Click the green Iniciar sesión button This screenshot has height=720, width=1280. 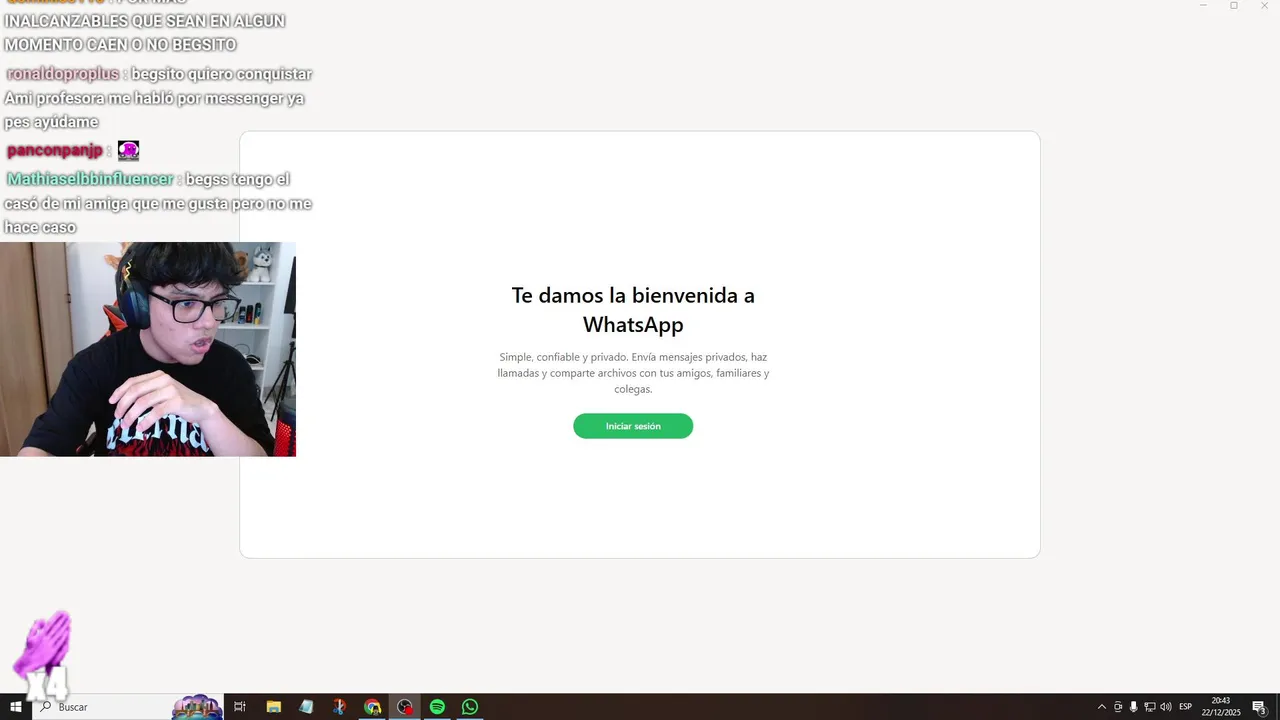(x=633, y=426)
